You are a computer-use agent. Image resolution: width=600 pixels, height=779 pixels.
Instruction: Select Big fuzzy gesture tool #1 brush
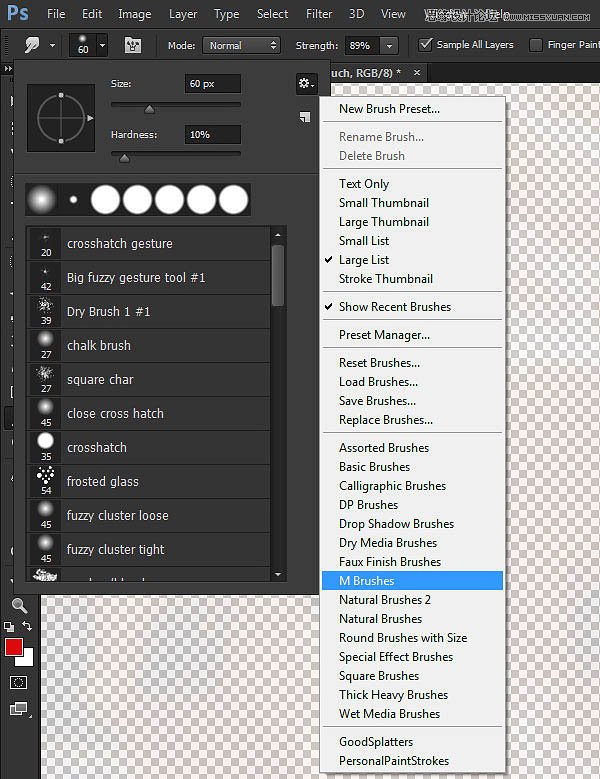click(149, 277)
